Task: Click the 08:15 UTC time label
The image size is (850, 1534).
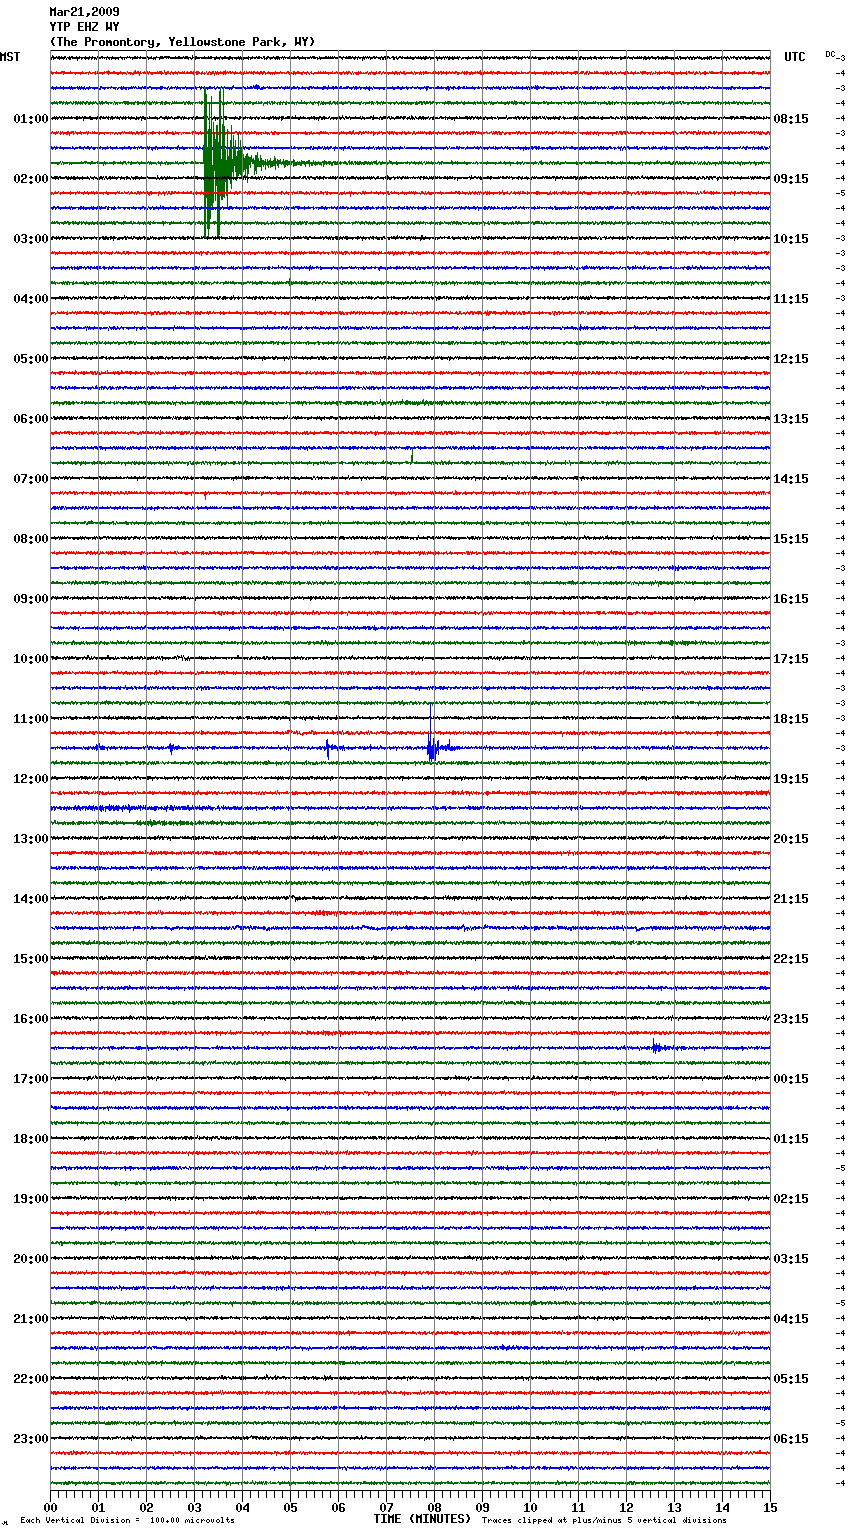Action: click(791, 119)
